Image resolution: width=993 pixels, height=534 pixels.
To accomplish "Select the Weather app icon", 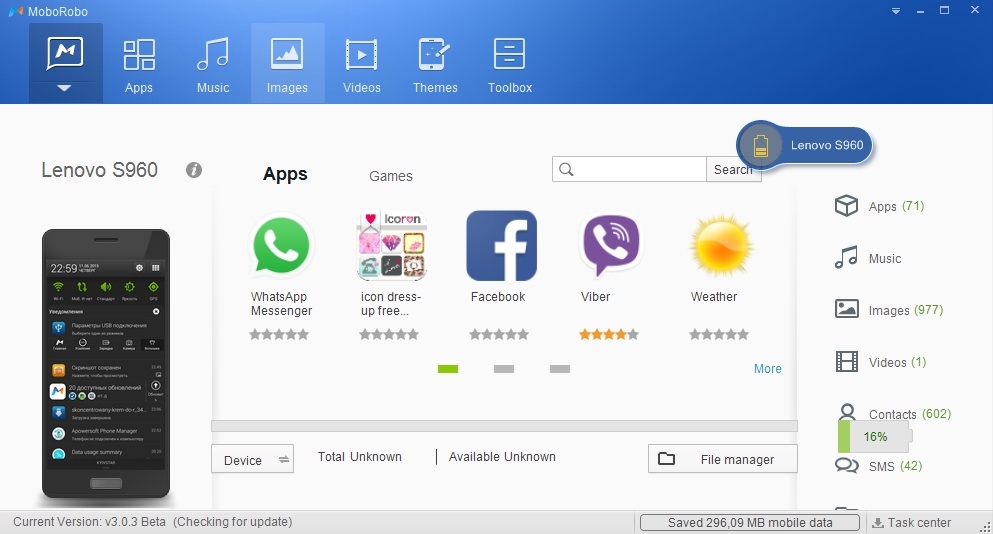I will click(x=721, y=247).
